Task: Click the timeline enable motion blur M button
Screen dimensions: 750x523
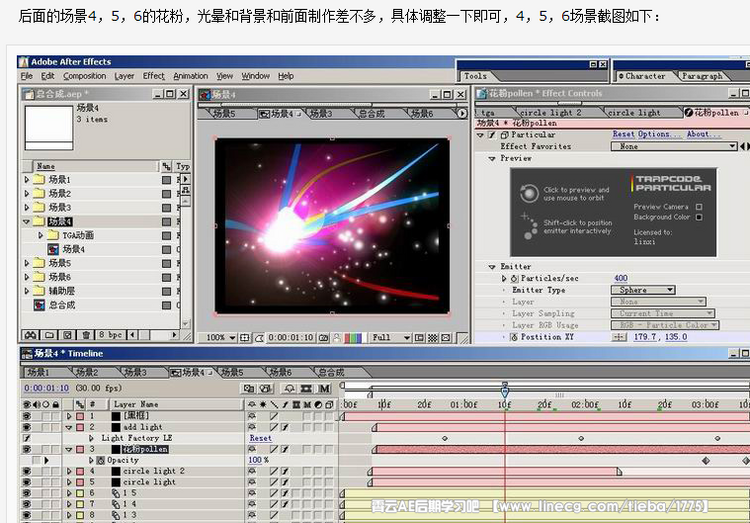Action: (x=324, y=389)
